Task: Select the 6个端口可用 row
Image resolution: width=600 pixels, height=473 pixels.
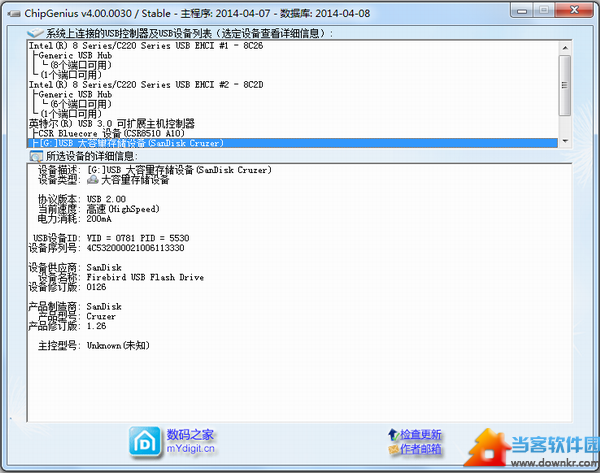Action: pyautogui.click(x=81, y=104)
